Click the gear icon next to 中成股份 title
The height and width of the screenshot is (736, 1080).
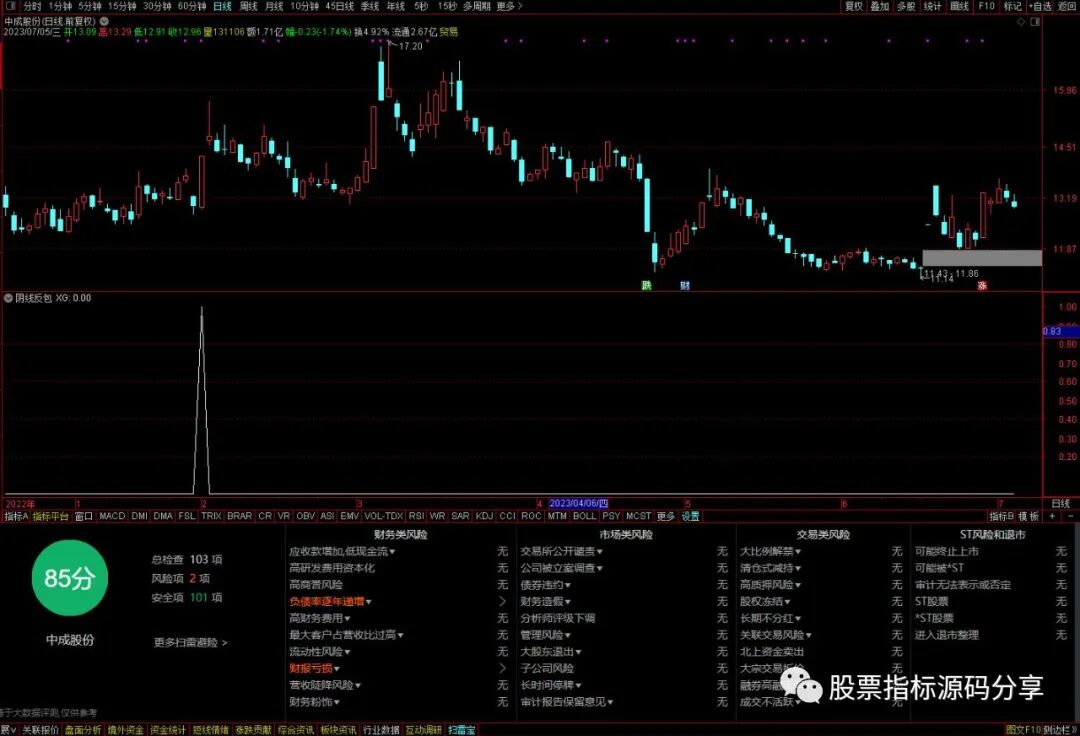coord(104,21)
